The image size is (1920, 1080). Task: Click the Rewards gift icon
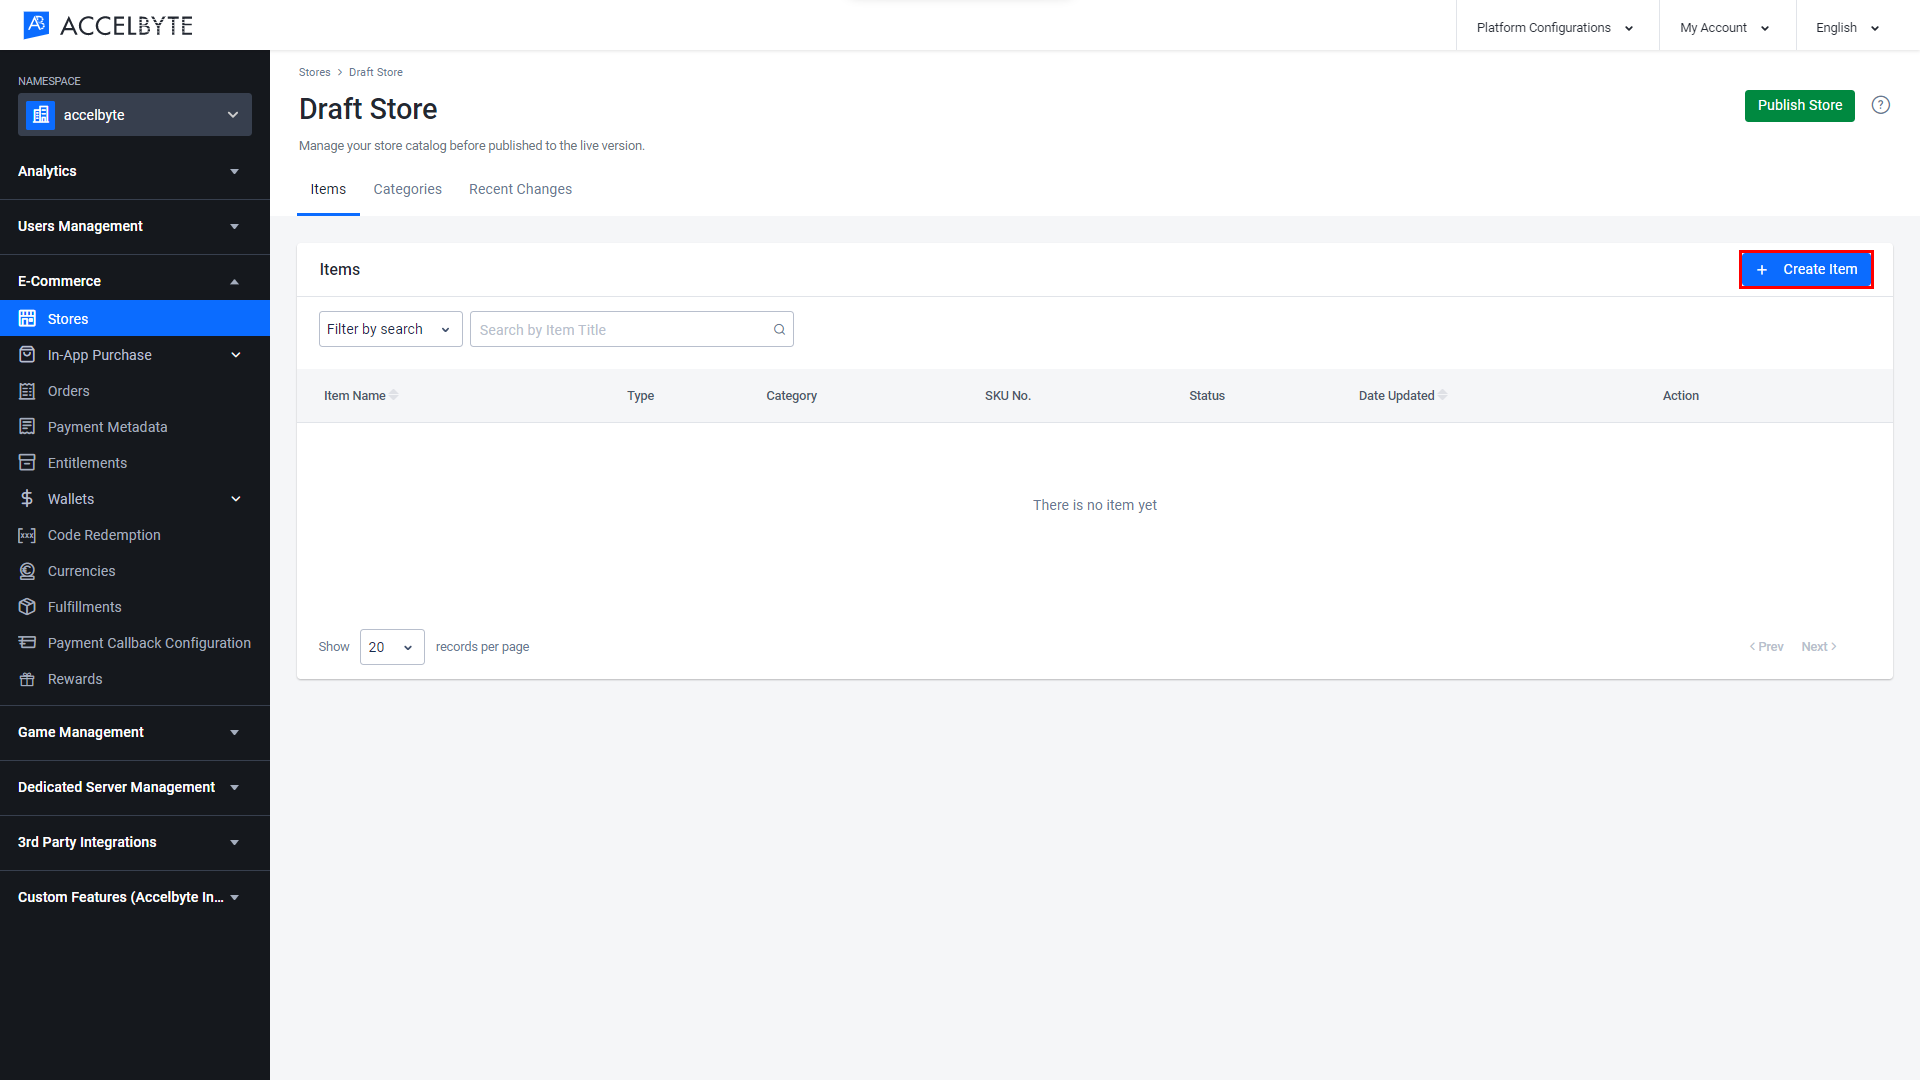tap(27, 679)
